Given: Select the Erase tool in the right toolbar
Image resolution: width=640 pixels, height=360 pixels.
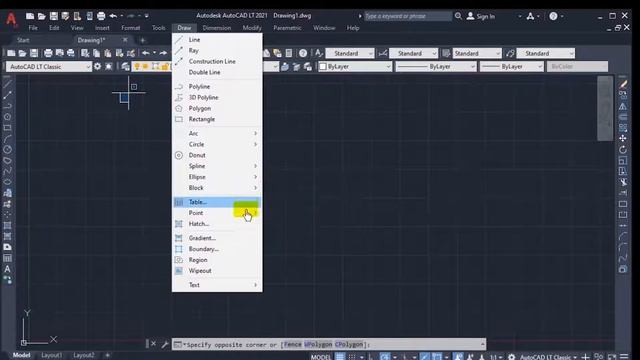Looking at the screenshot, I should tap(623, 84).
